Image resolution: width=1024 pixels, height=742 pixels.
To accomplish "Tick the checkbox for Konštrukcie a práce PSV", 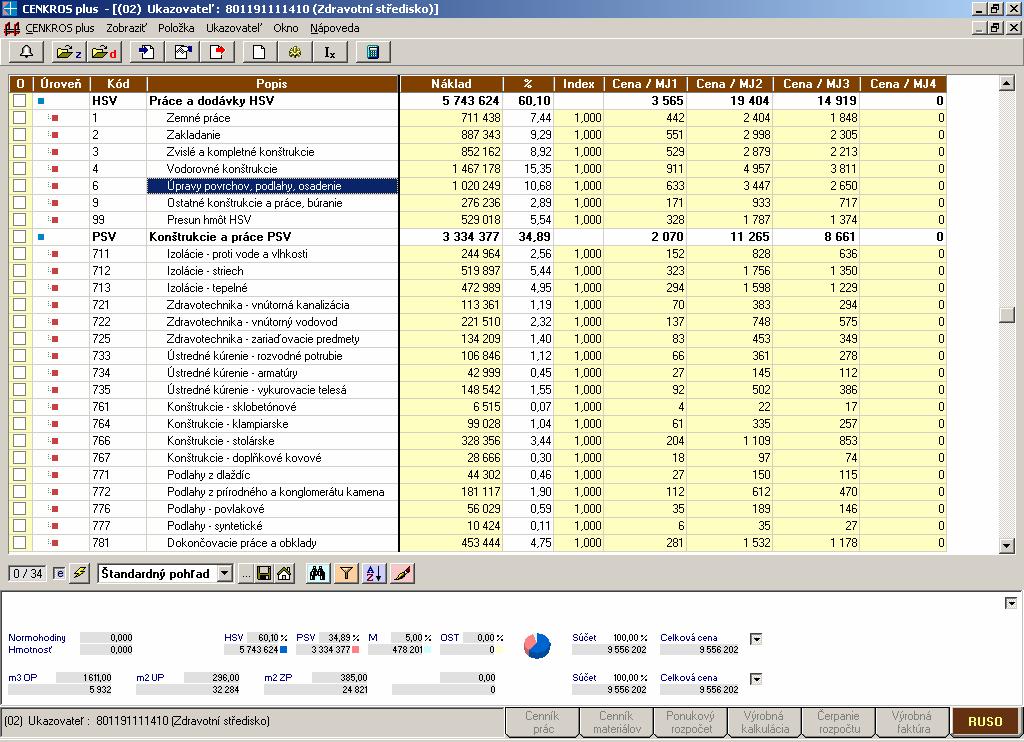I will point(20,236).
